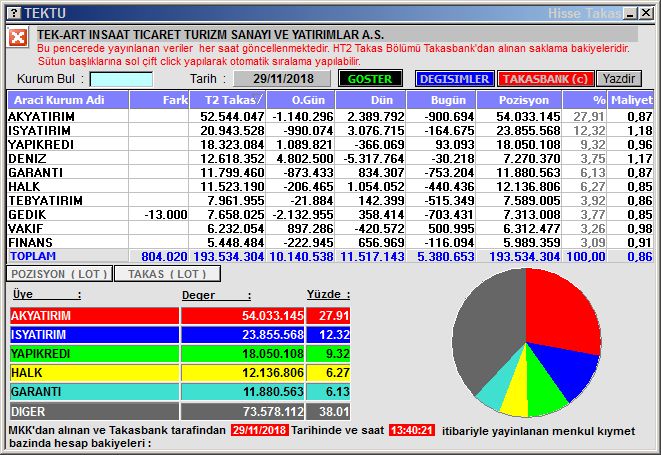Image resolution: width=661 pixels, height=455 pixels.
Task: Click the red time stamp 13:40:21
Action: [411, 430]
